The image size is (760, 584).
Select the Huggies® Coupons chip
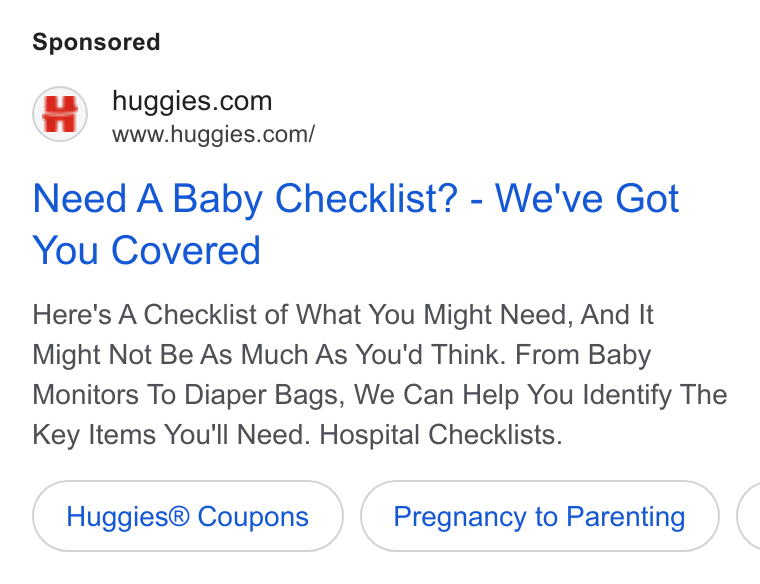pos(188,516)
